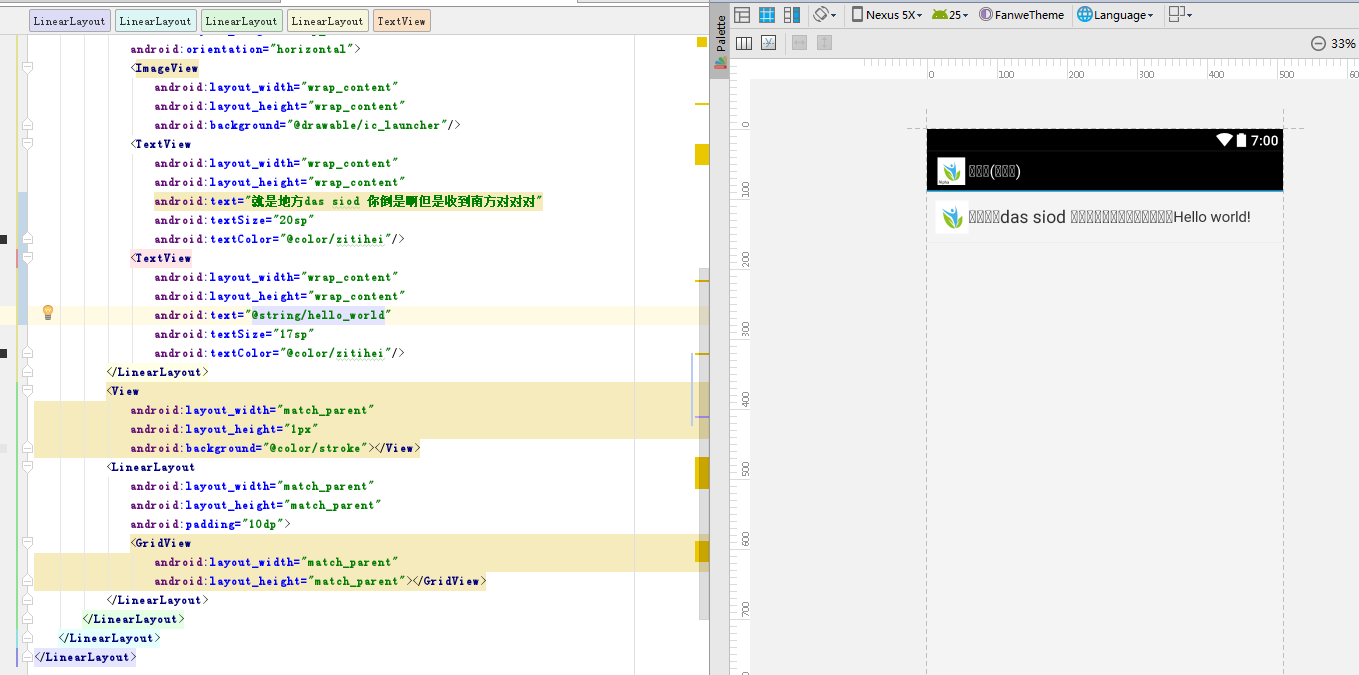Screen dimensions: 1359x675
Task: Select the Blueprint view icon
Action: (x=767, y=15)
